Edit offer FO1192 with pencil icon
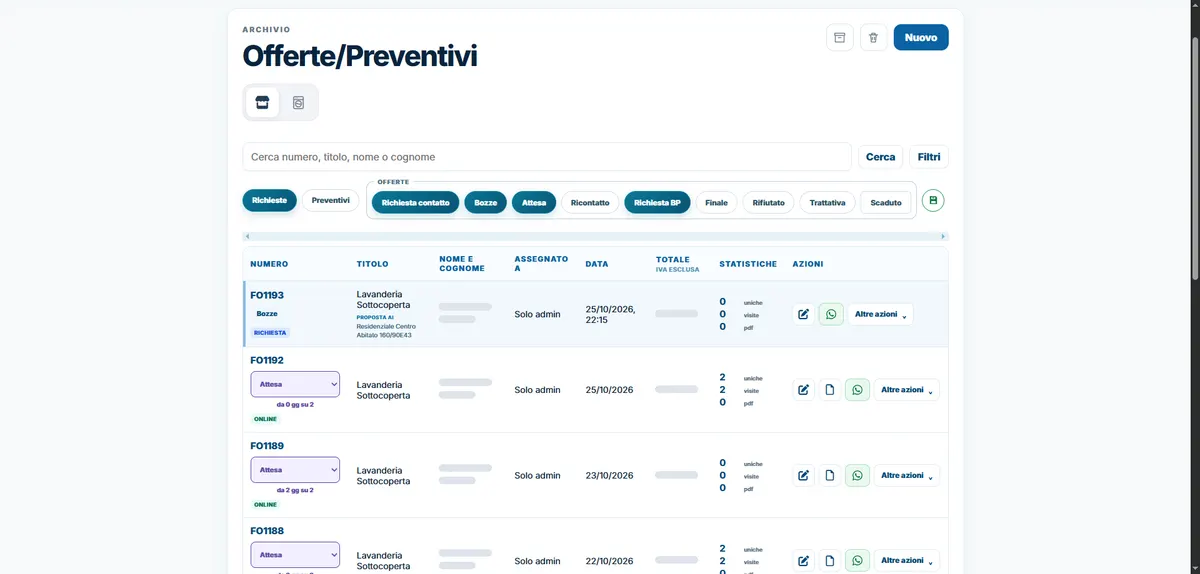1200x574 pixels. (803, 390)
